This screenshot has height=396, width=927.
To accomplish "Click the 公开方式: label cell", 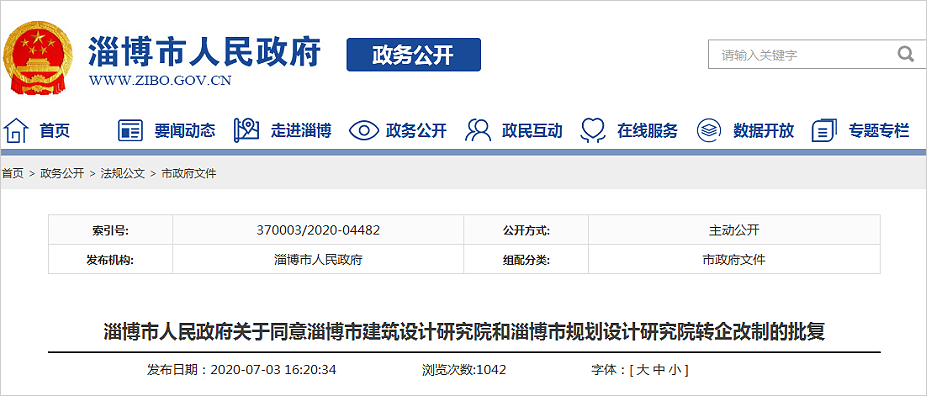I will coord(526,230).
